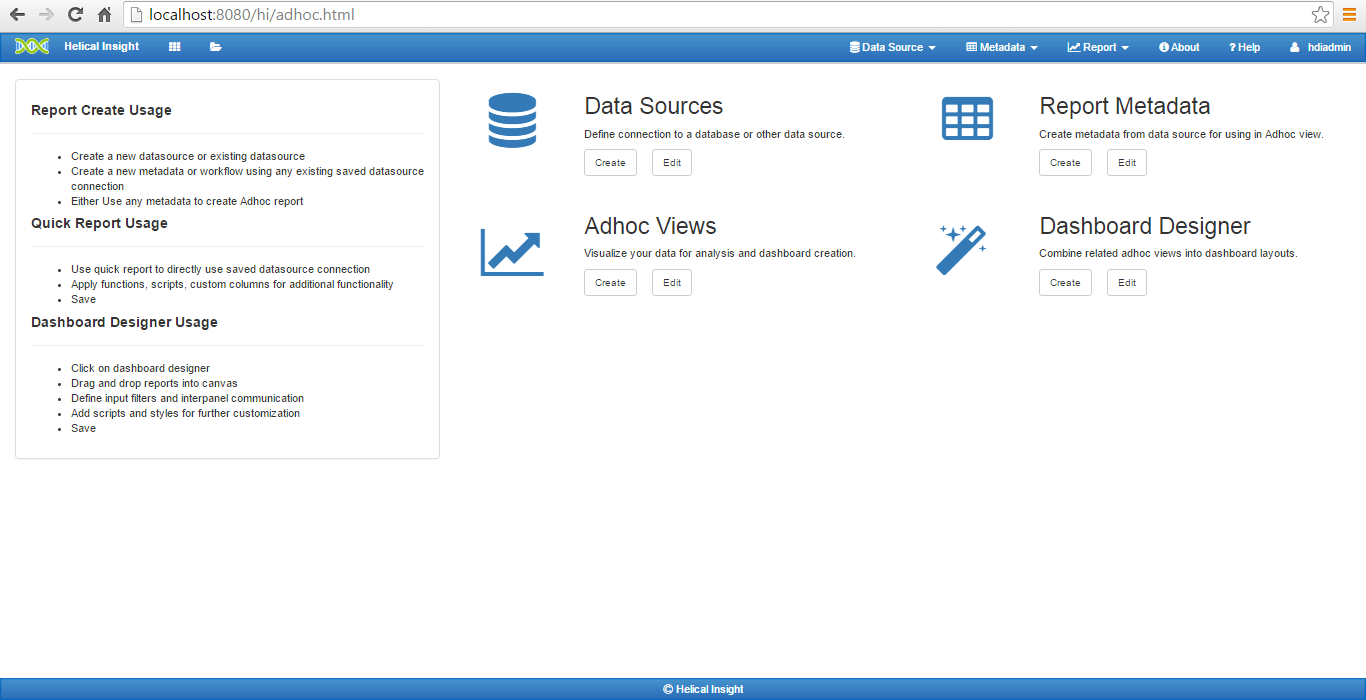
Task: Open the browser home page icon
Action: 104,15
